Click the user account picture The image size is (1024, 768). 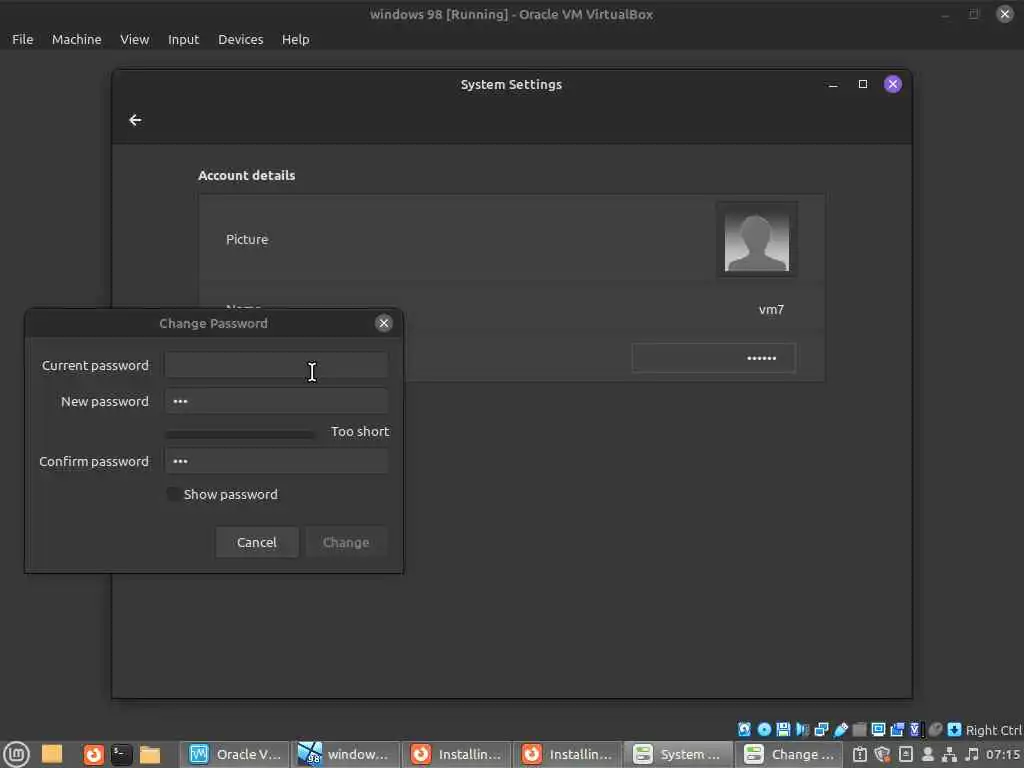click(756, 240)
